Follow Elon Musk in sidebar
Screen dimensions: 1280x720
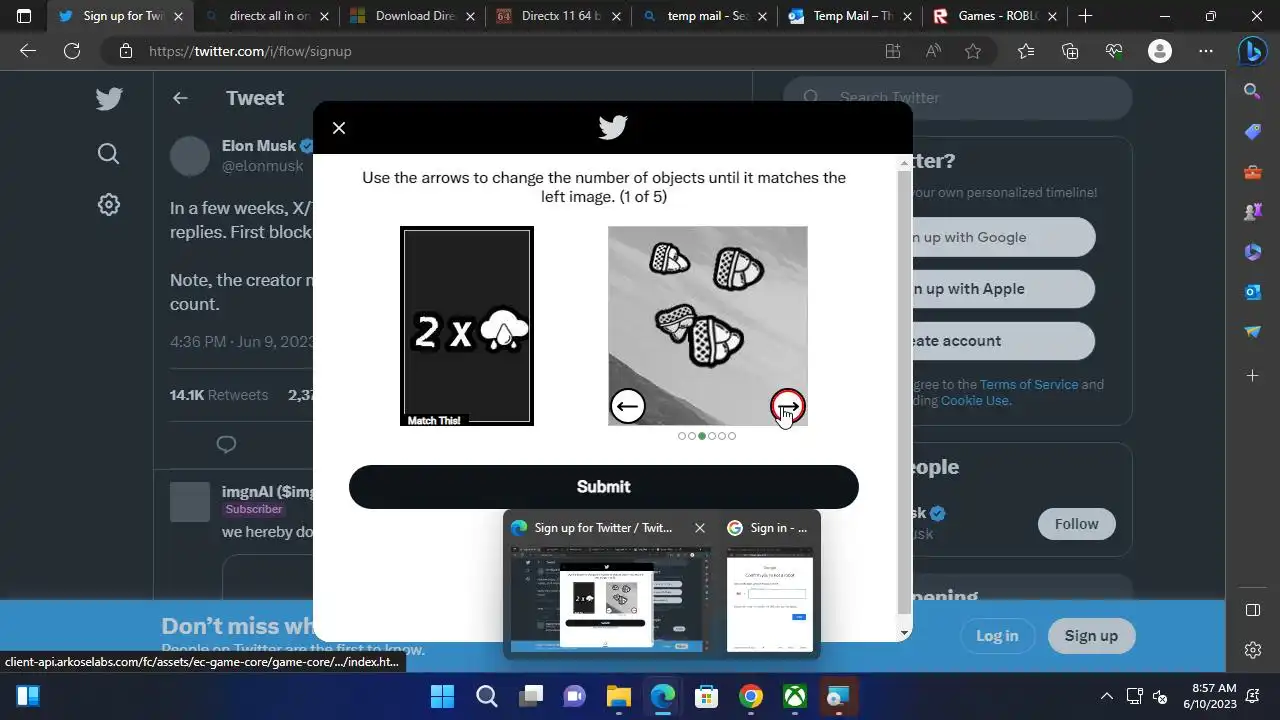(x=1076, y=524)
